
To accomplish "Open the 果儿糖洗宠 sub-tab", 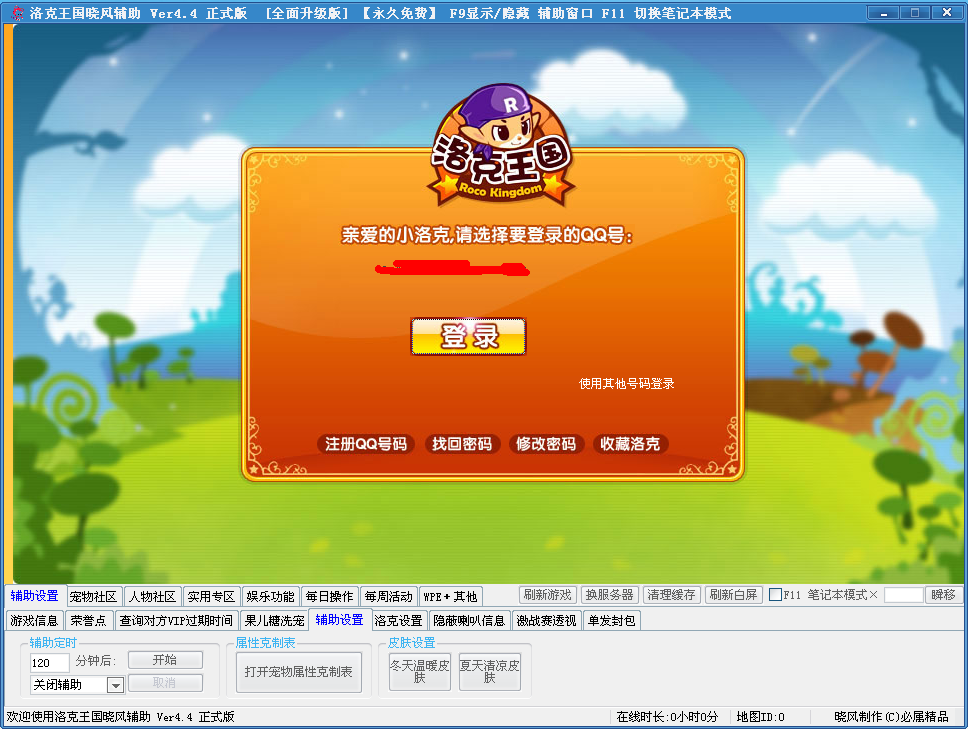I will [274, 620].
